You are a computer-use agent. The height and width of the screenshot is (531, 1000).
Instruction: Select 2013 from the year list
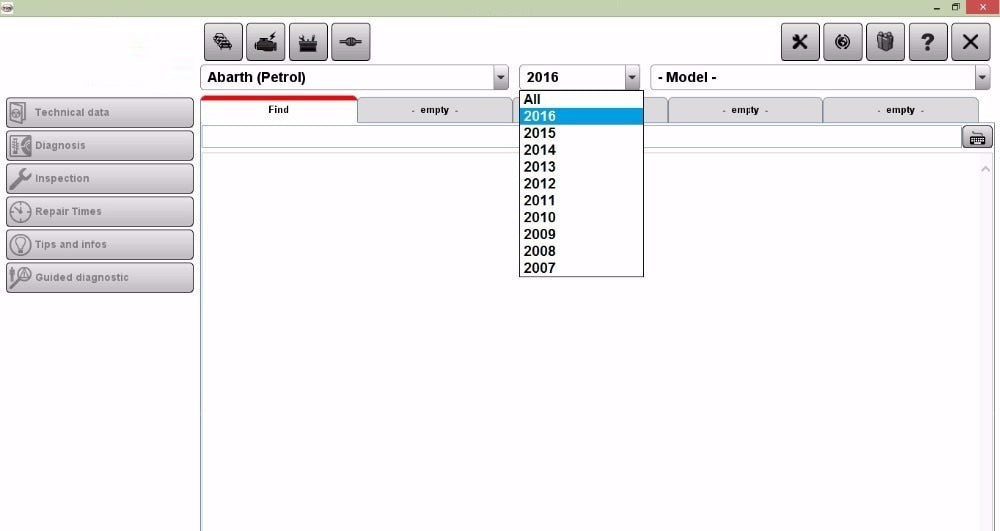coord(540,167)
